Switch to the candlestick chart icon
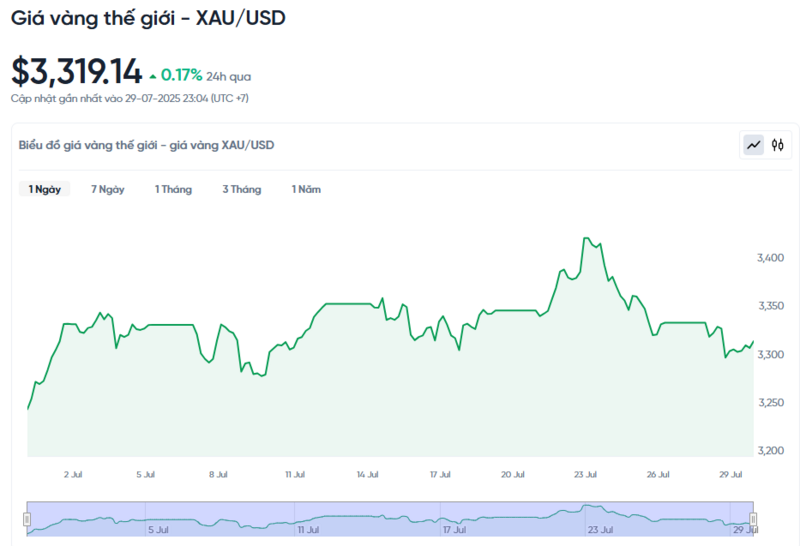This screenshot has height=546, width=800. [x=778, y=145]
